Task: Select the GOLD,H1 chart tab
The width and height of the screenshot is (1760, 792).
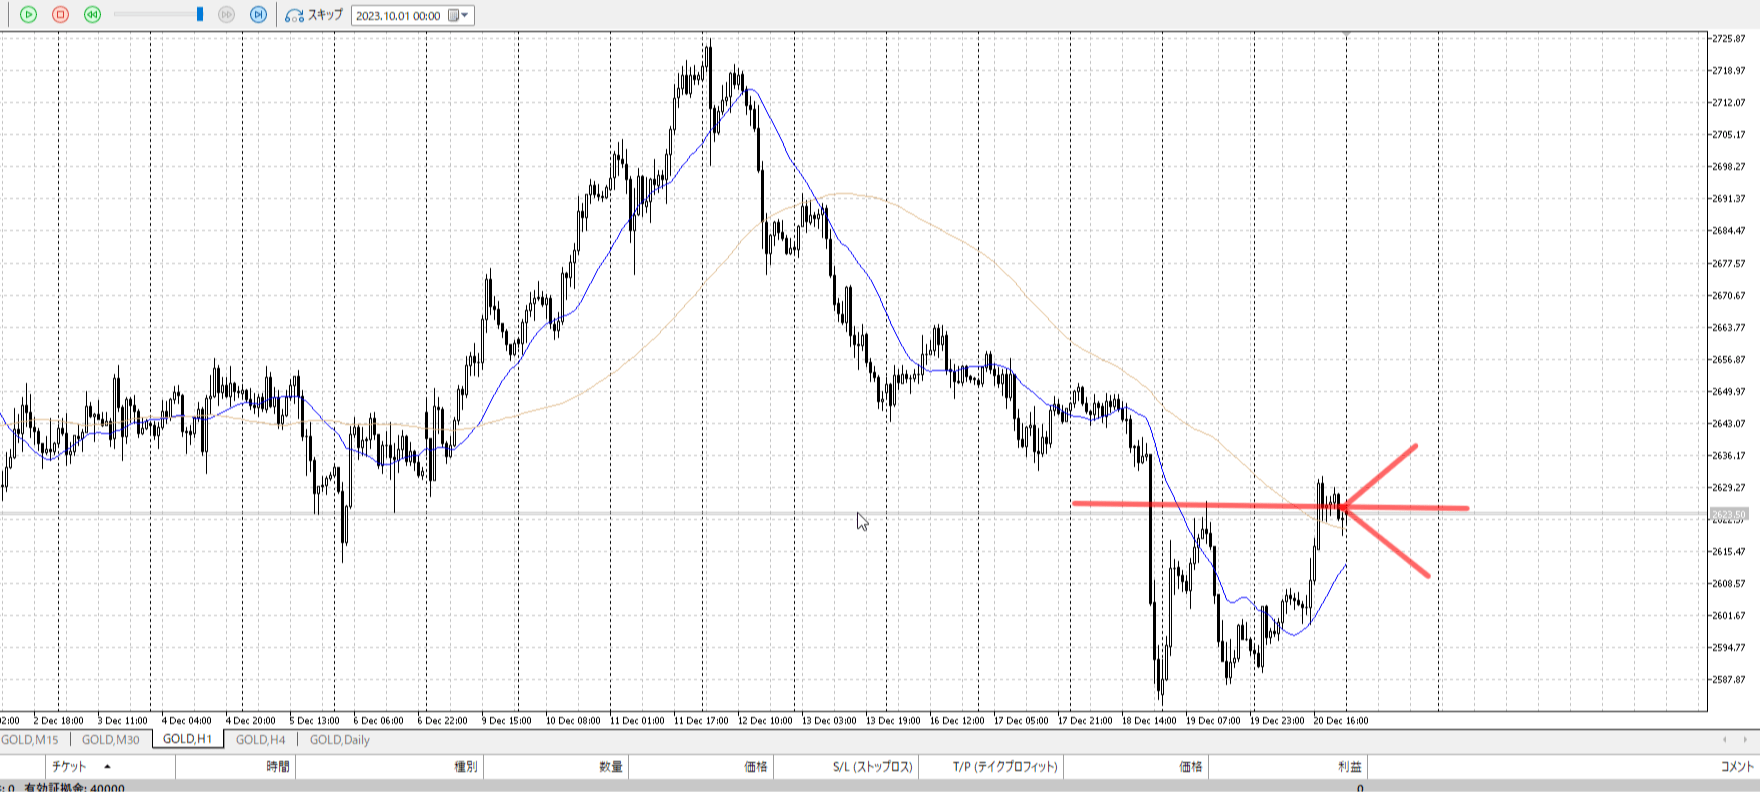Action: (187, 740)
